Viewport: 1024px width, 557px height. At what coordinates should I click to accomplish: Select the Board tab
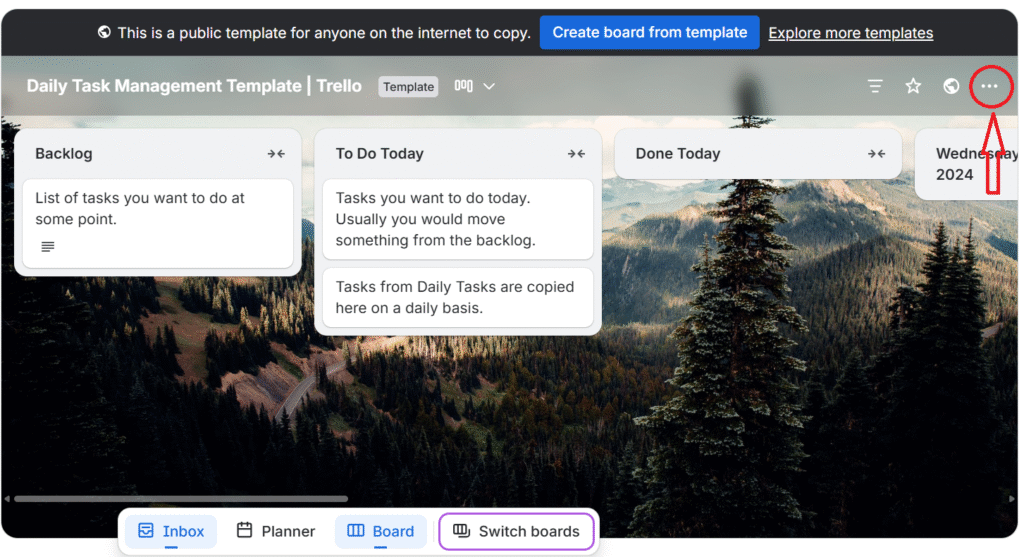pyautogui.click(x=381, y=532)
